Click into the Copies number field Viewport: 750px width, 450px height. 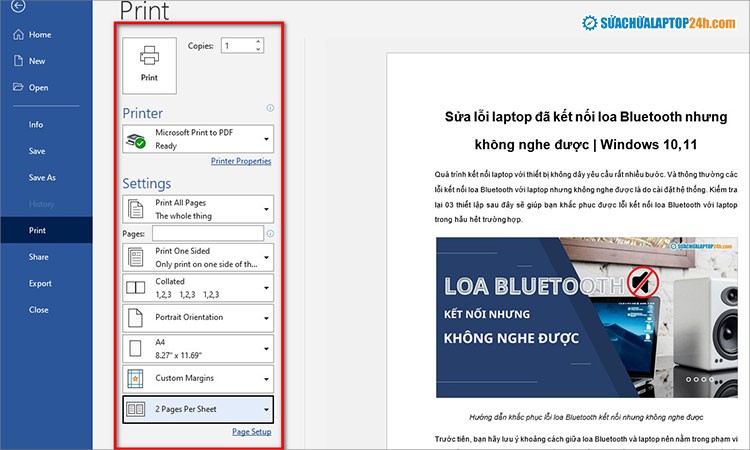(x=237, y=45)
